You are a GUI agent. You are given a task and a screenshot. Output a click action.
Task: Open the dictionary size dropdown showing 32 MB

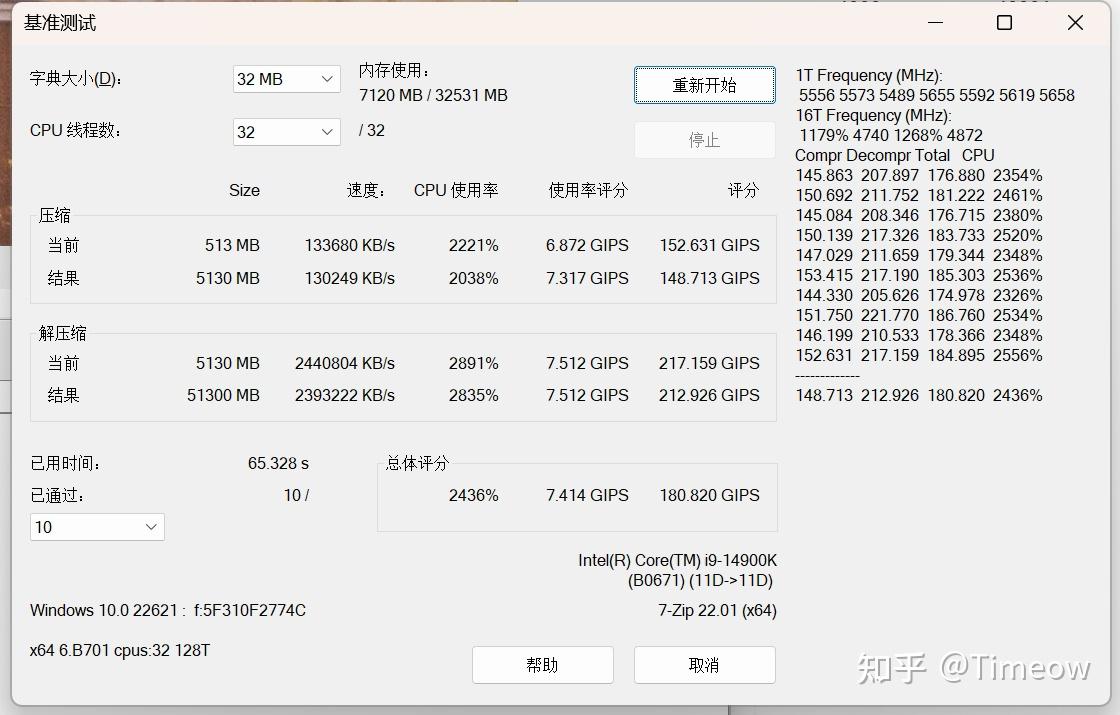286,79
